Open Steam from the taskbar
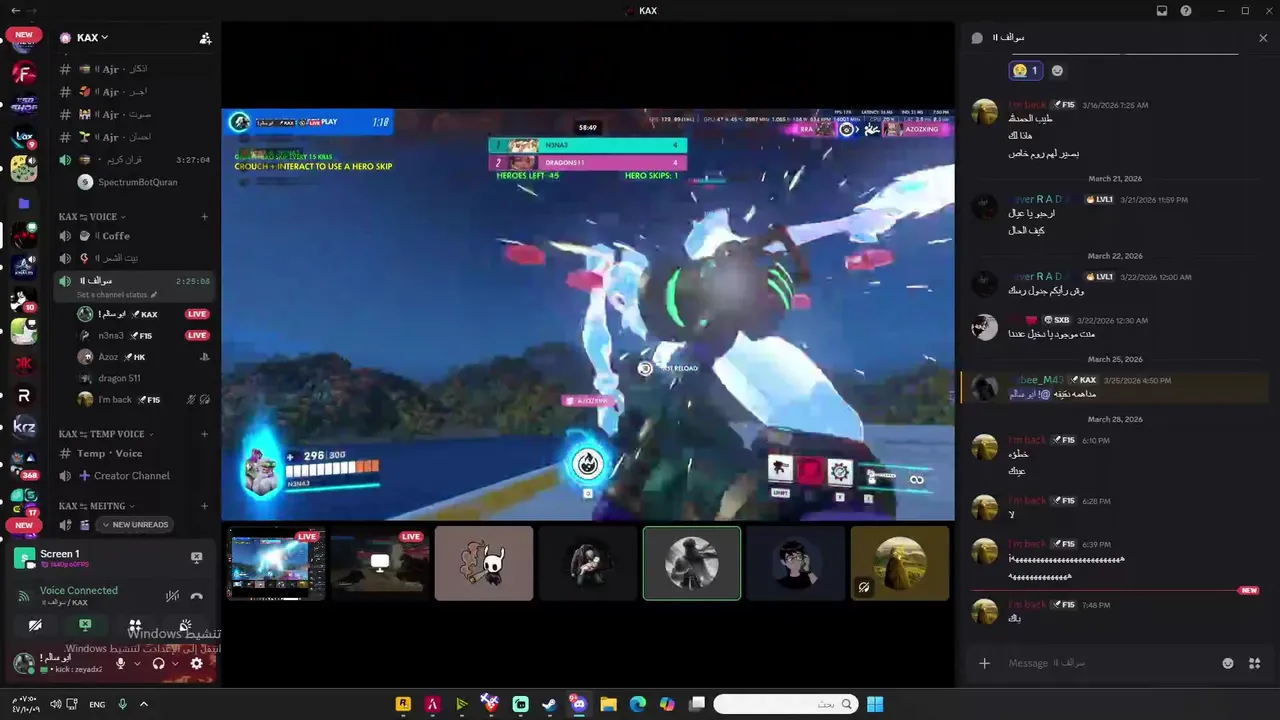The width and height of the screenshot is (1280, 720). 549,704
